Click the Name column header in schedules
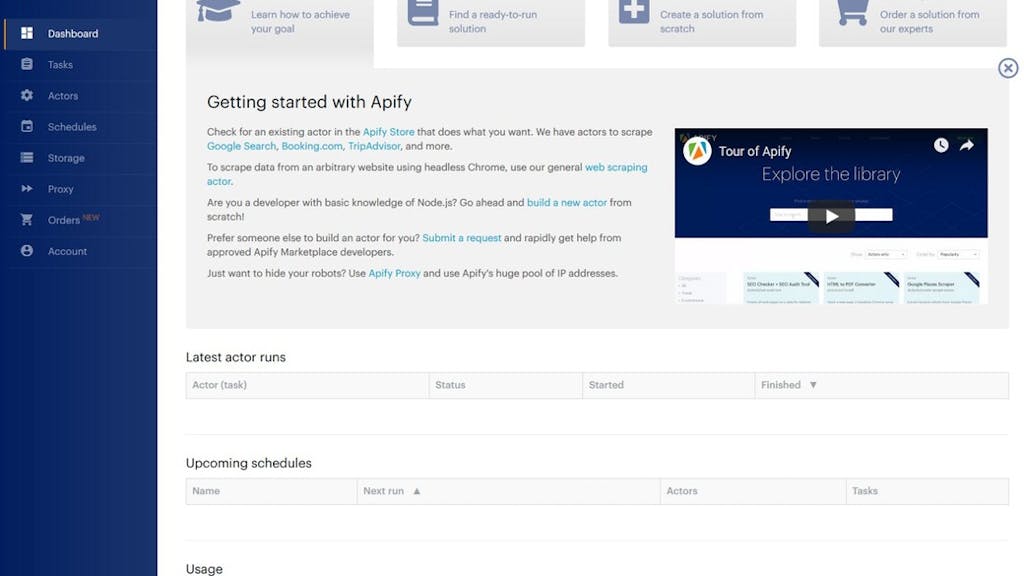 271,491
